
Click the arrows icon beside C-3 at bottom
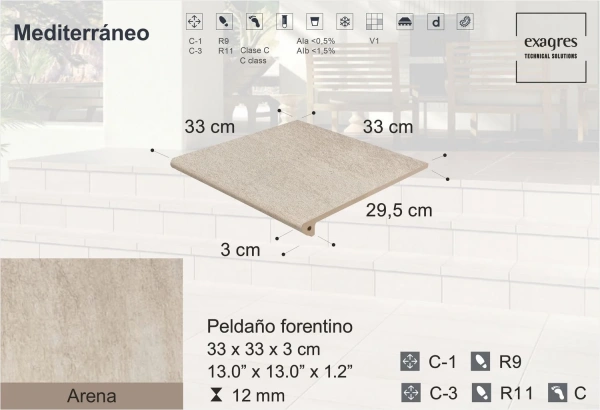tap(408, 390)
